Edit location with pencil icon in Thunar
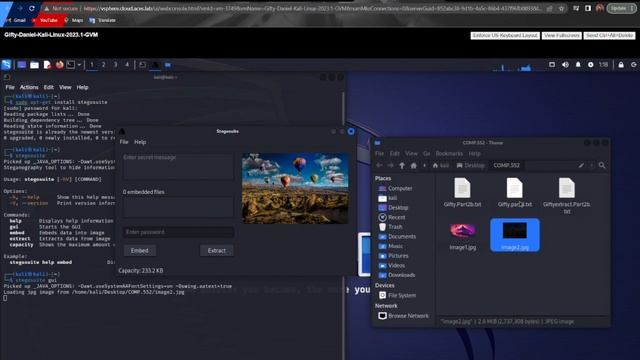640x360 pixels. (581, 165)
